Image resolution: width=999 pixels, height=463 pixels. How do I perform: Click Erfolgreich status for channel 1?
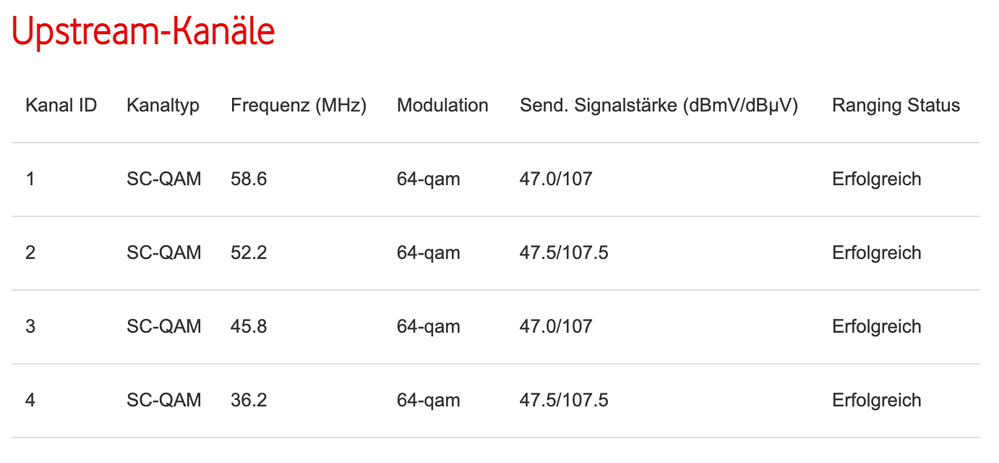pos(876,179)
